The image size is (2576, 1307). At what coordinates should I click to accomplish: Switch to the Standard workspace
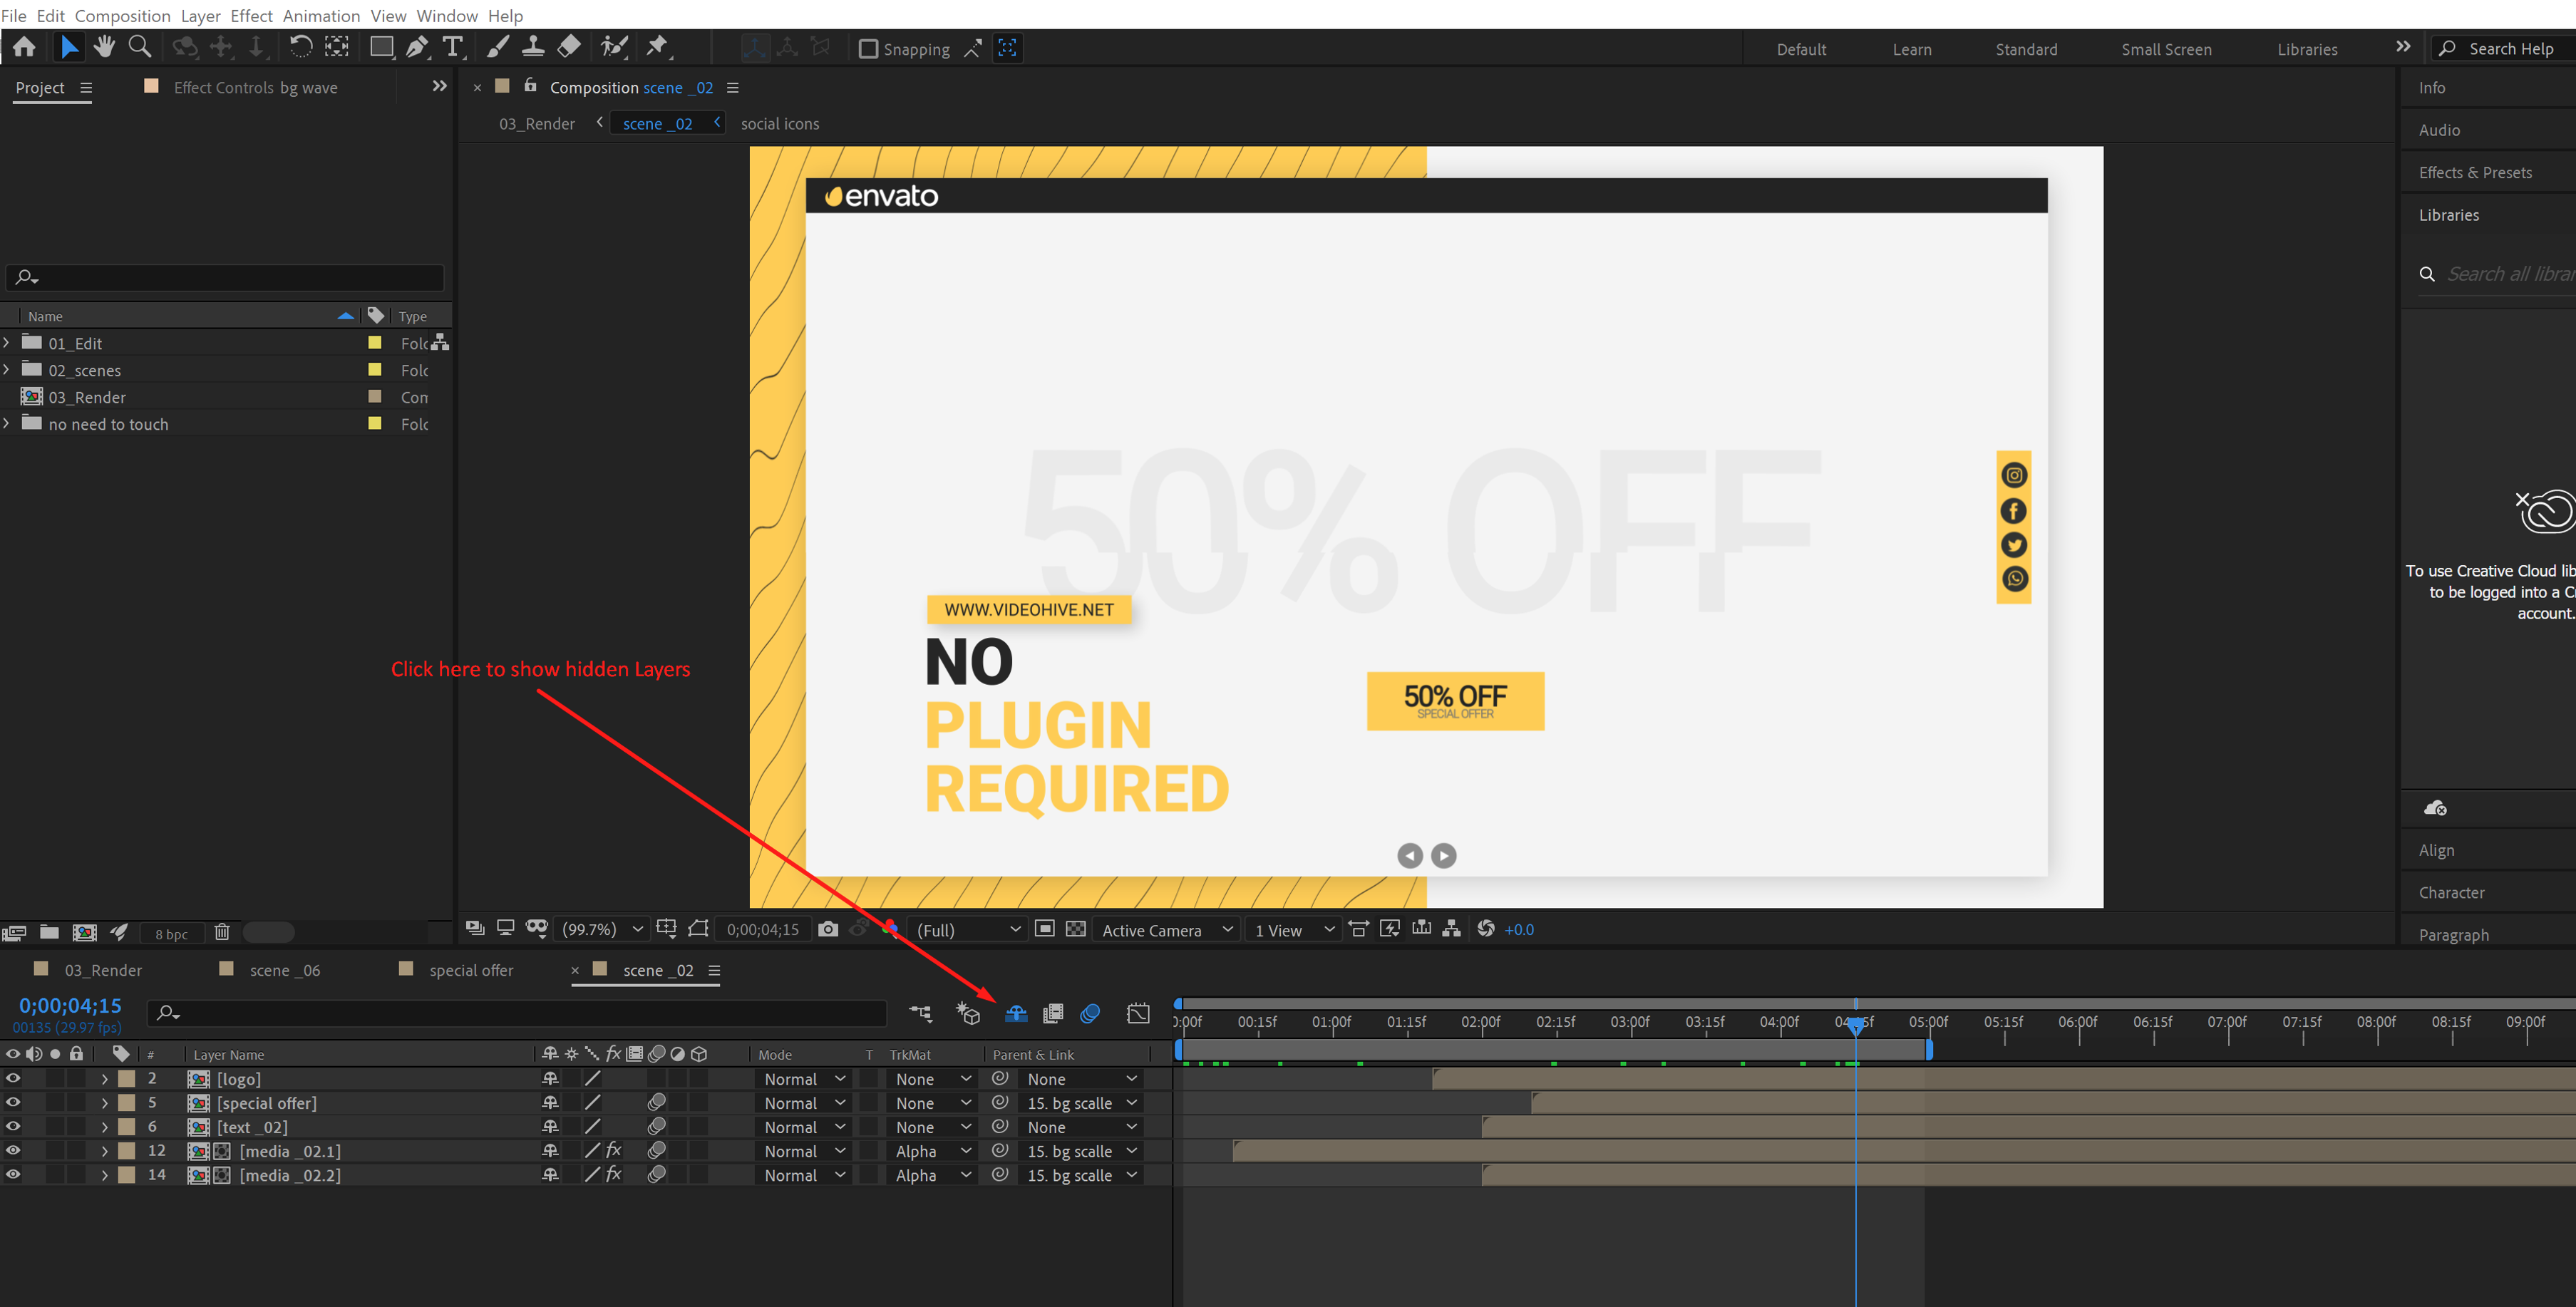[2026, 49]
